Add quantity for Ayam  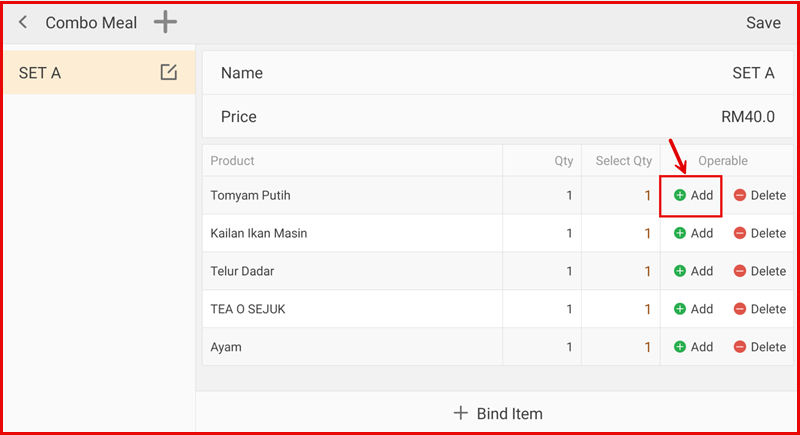tap(693, 347)
